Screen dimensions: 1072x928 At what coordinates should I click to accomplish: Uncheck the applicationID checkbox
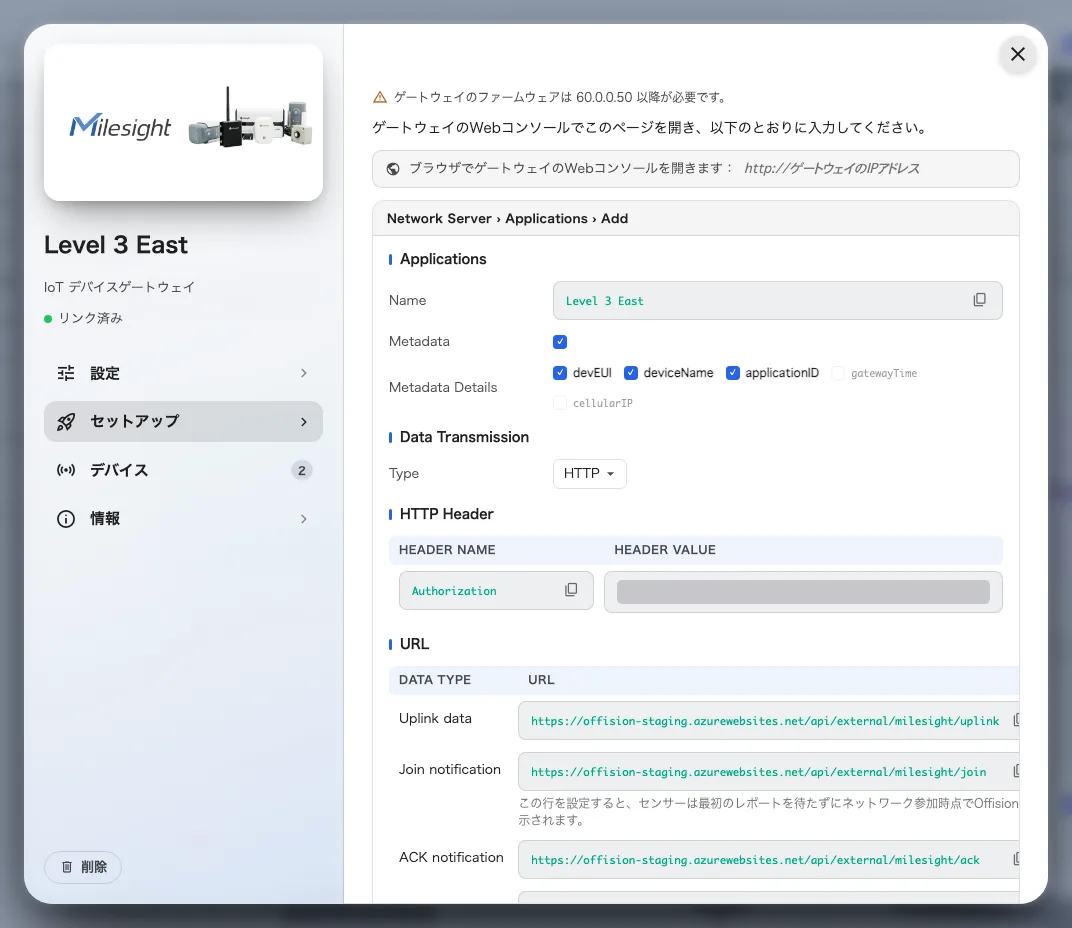(x=733, y=373)
